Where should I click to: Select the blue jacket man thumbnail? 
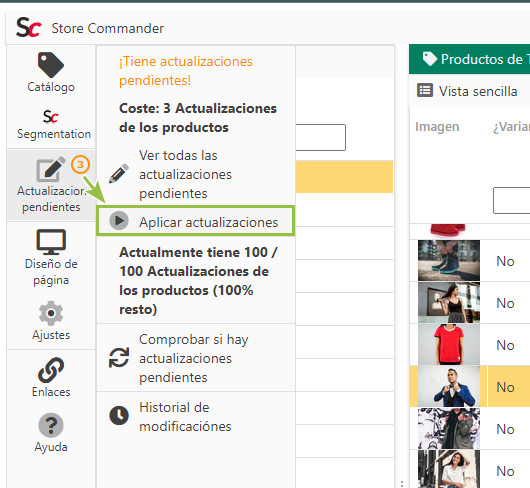[449, 387]
